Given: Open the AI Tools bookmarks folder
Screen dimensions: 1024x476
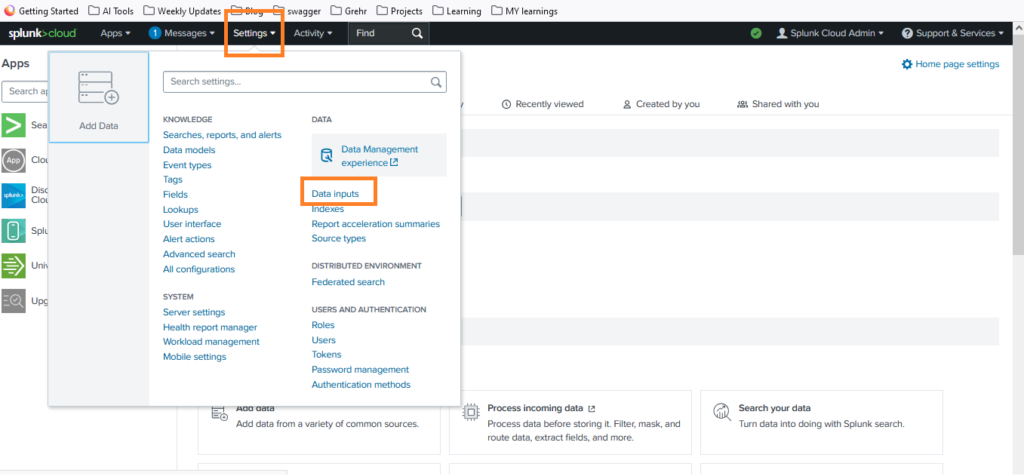Looking at the screenshot, I should pyautogui.click(x=112, y=11).
